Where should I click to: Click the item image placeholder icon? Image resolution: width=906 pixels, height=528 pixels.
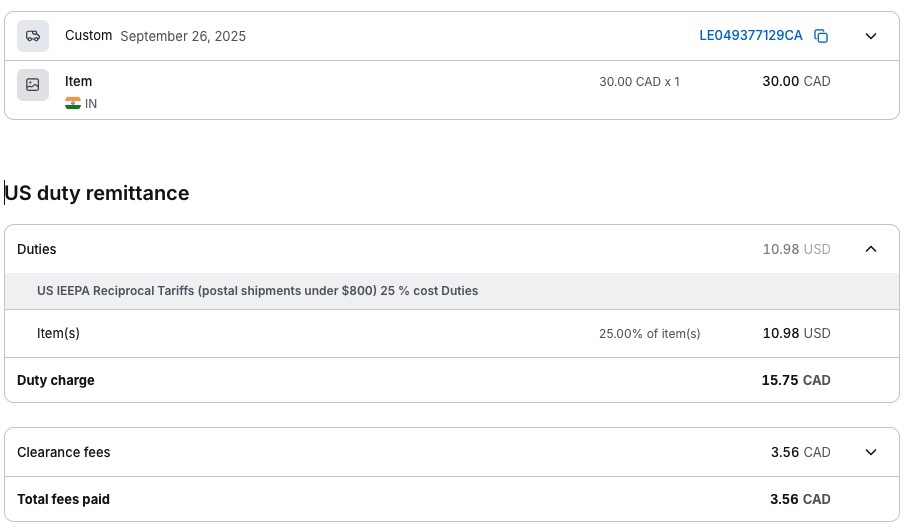[33, 85]
